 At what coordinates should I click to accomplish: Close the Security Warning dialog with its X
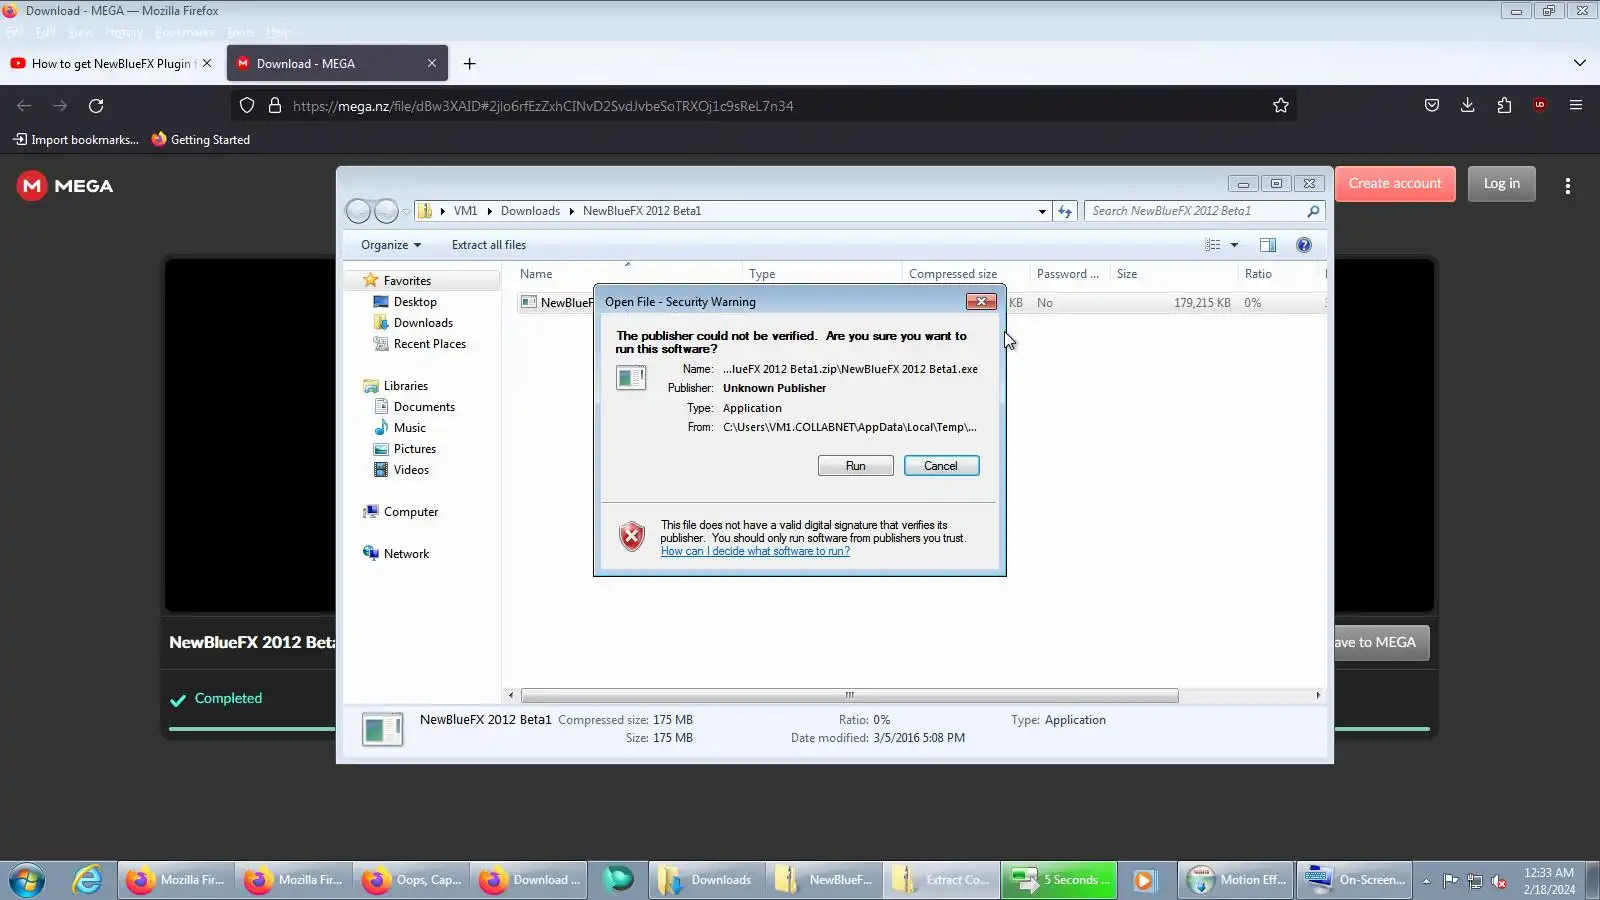(x=981, y=302)
